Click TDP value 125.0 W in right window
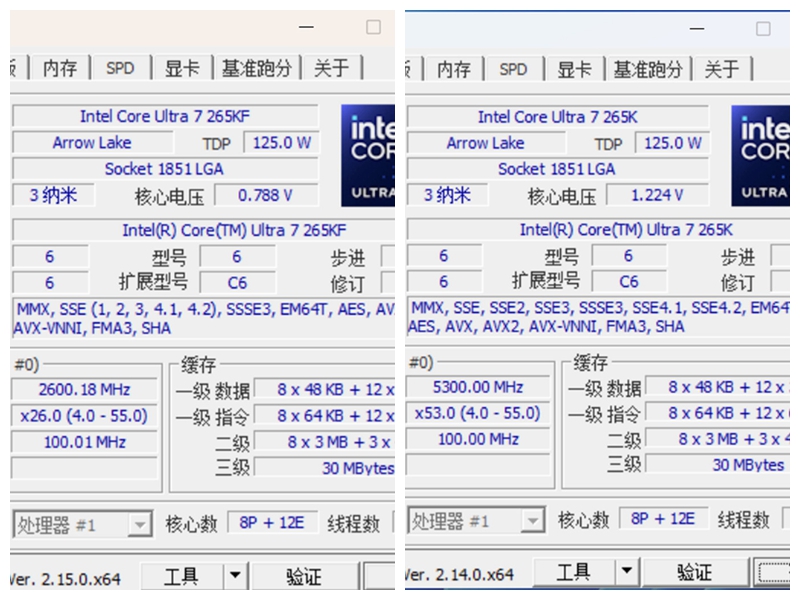The image size is (800, 600). coord(672,143)
